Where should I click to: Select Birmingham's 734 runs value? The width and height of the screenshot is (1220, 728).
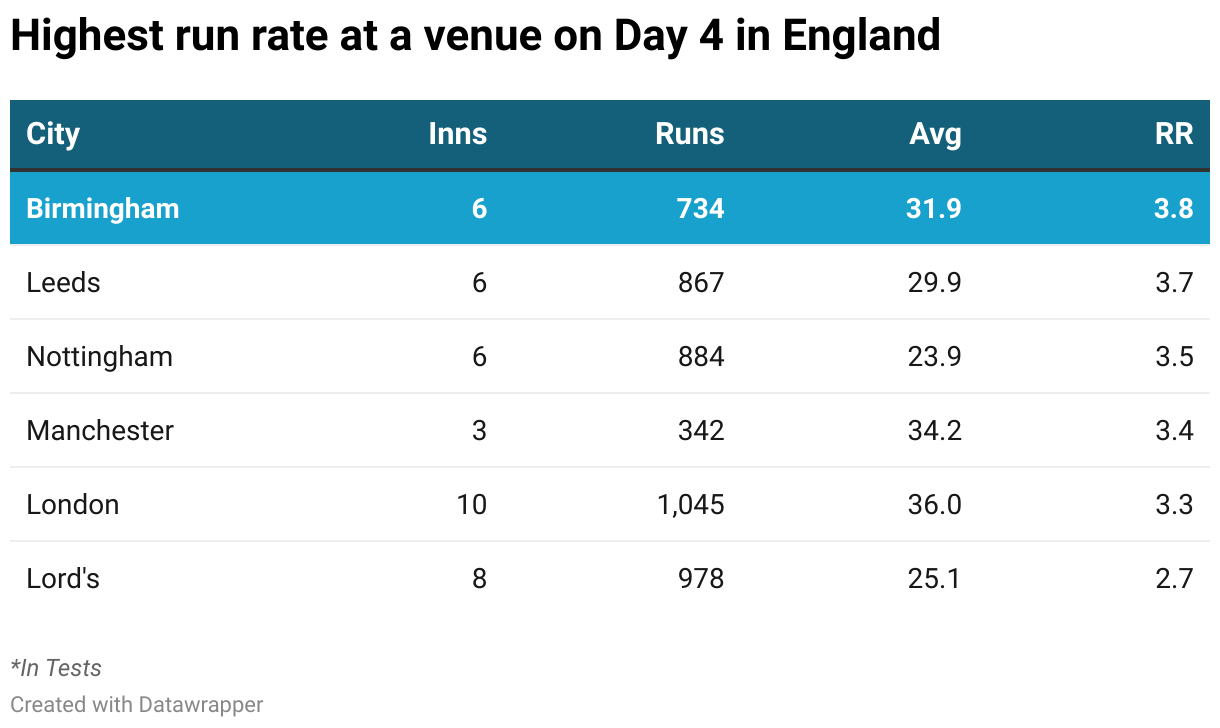pyautogui.click(x=700, y=208)
